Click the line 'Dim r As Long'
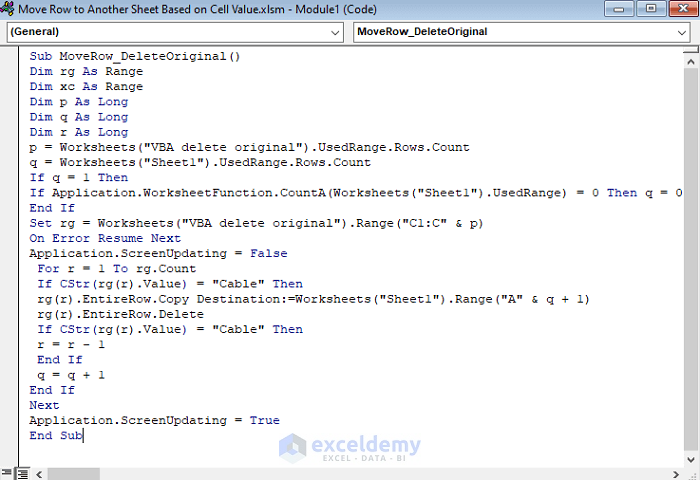Viewport: 700px width, 480px height. click(x=79, y=132)
